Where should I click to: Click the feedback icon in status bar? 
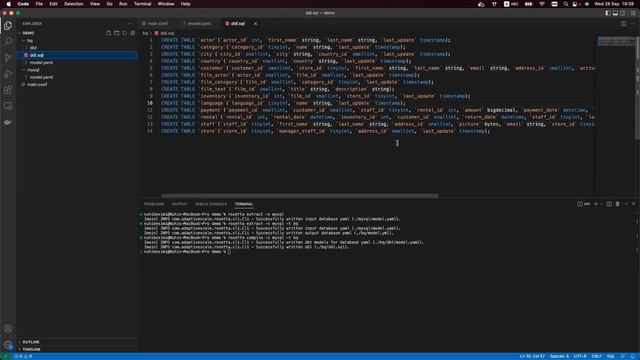(x=622, y=356)
